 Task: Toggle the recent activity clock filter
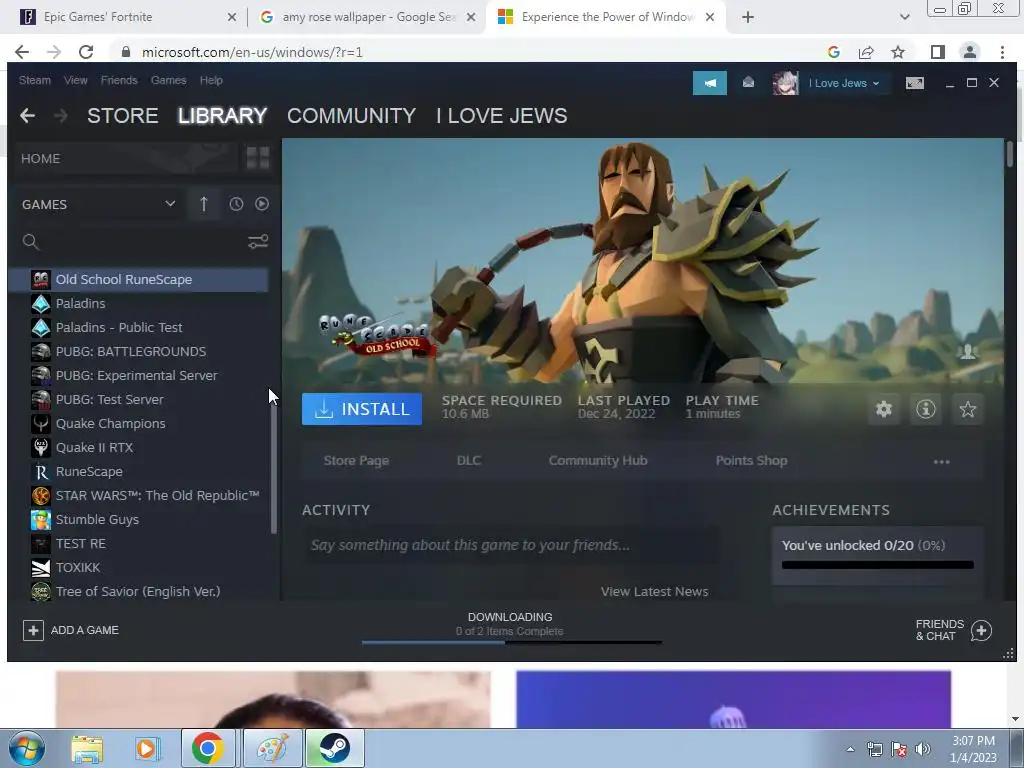[236, 204]
